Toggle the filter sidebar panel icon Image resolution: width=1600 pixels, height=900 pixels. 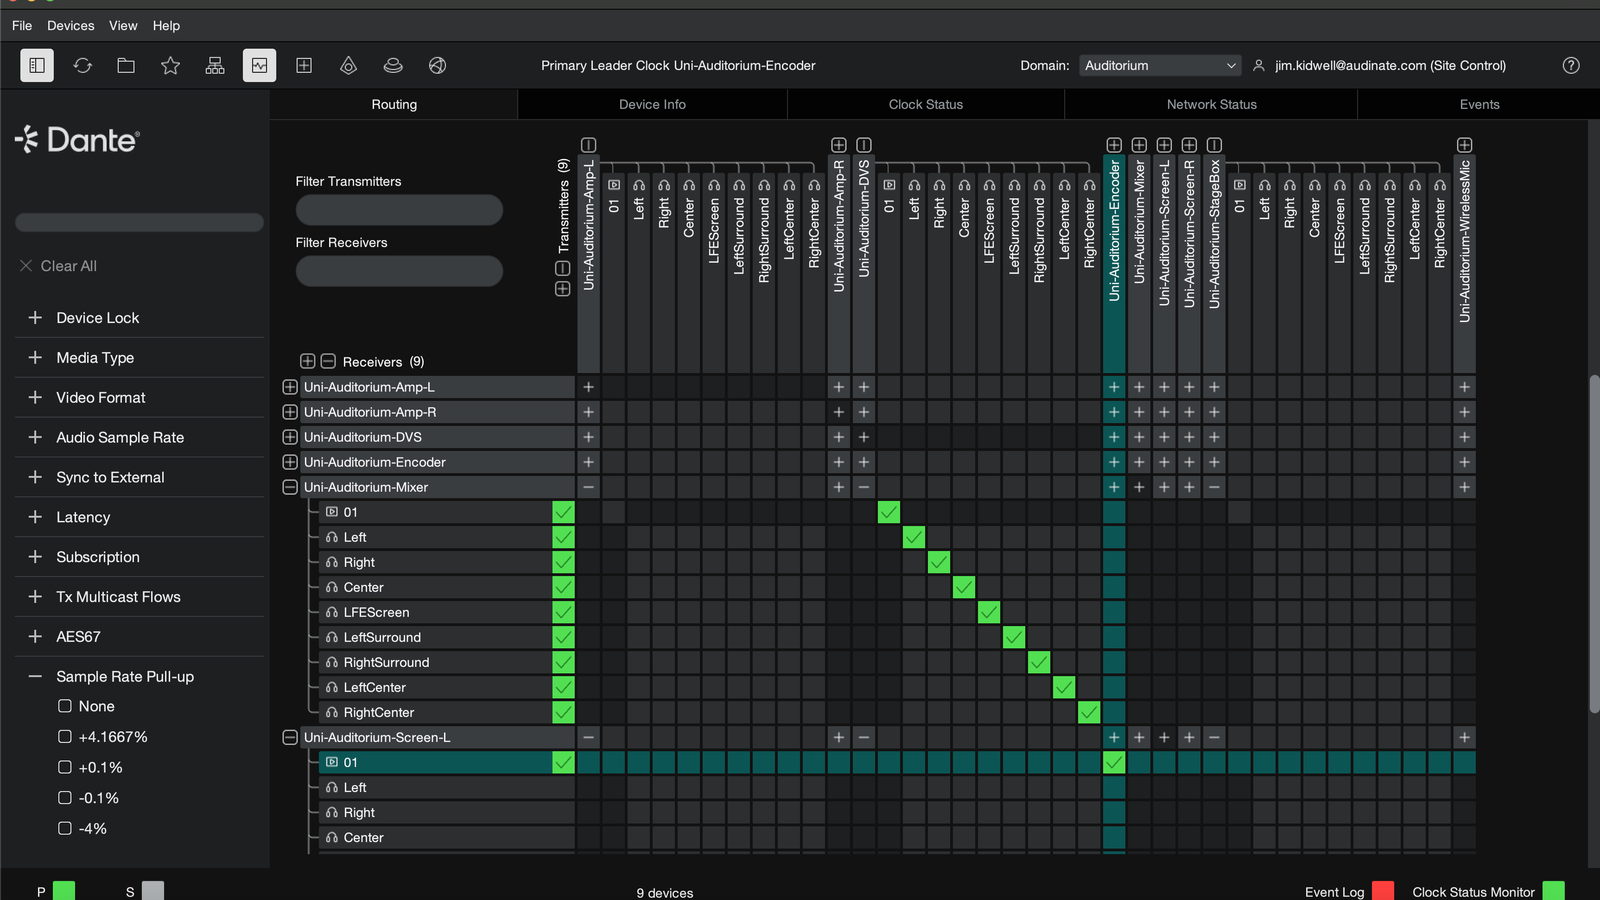(37, 65)
